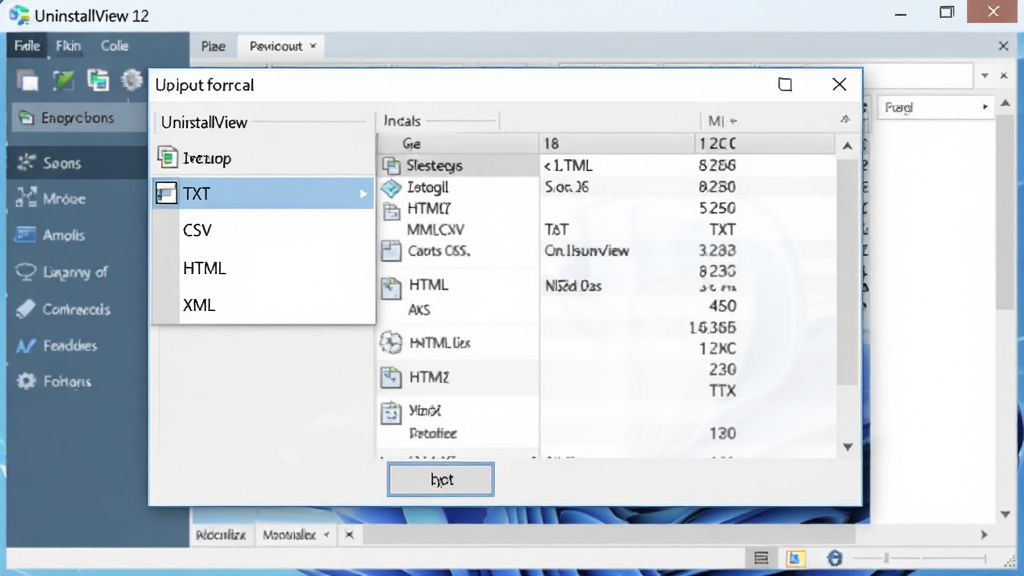Click the Niled Oas cell
The height and width of the screenshot is (576, 1024).
573,286
